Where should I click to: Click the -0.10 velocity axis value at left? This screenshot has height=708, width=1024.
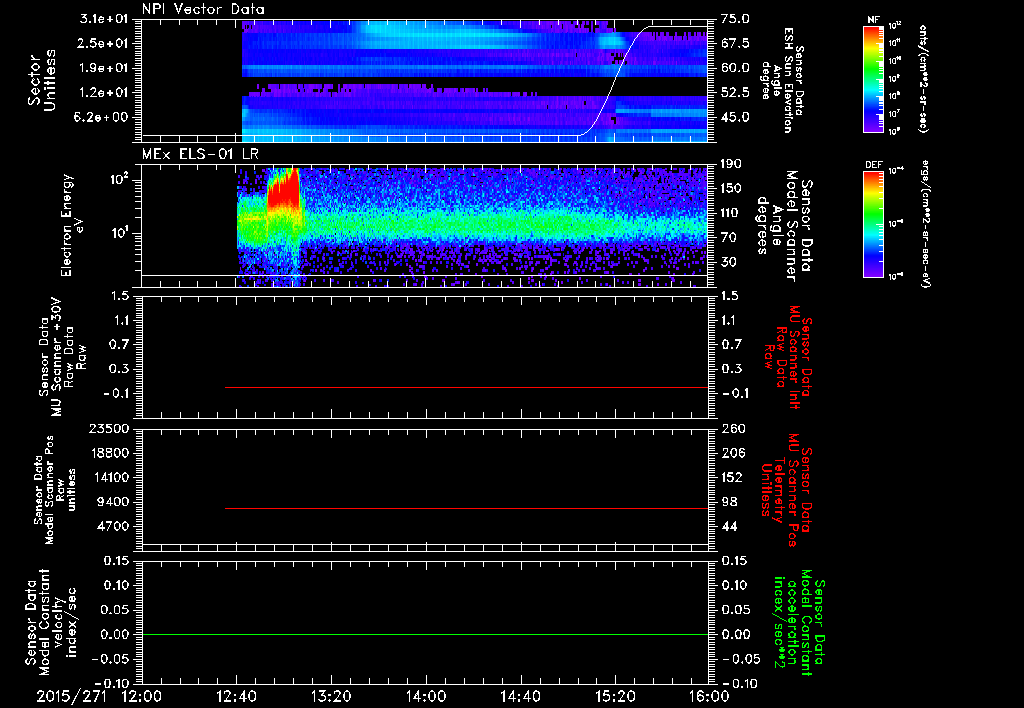[112, 683]
